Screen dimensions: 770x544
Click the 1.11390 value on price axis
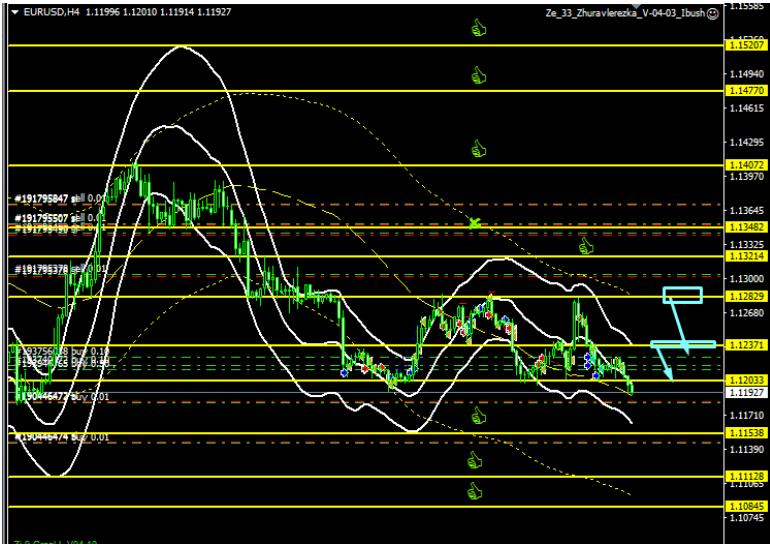pos(747,449)
